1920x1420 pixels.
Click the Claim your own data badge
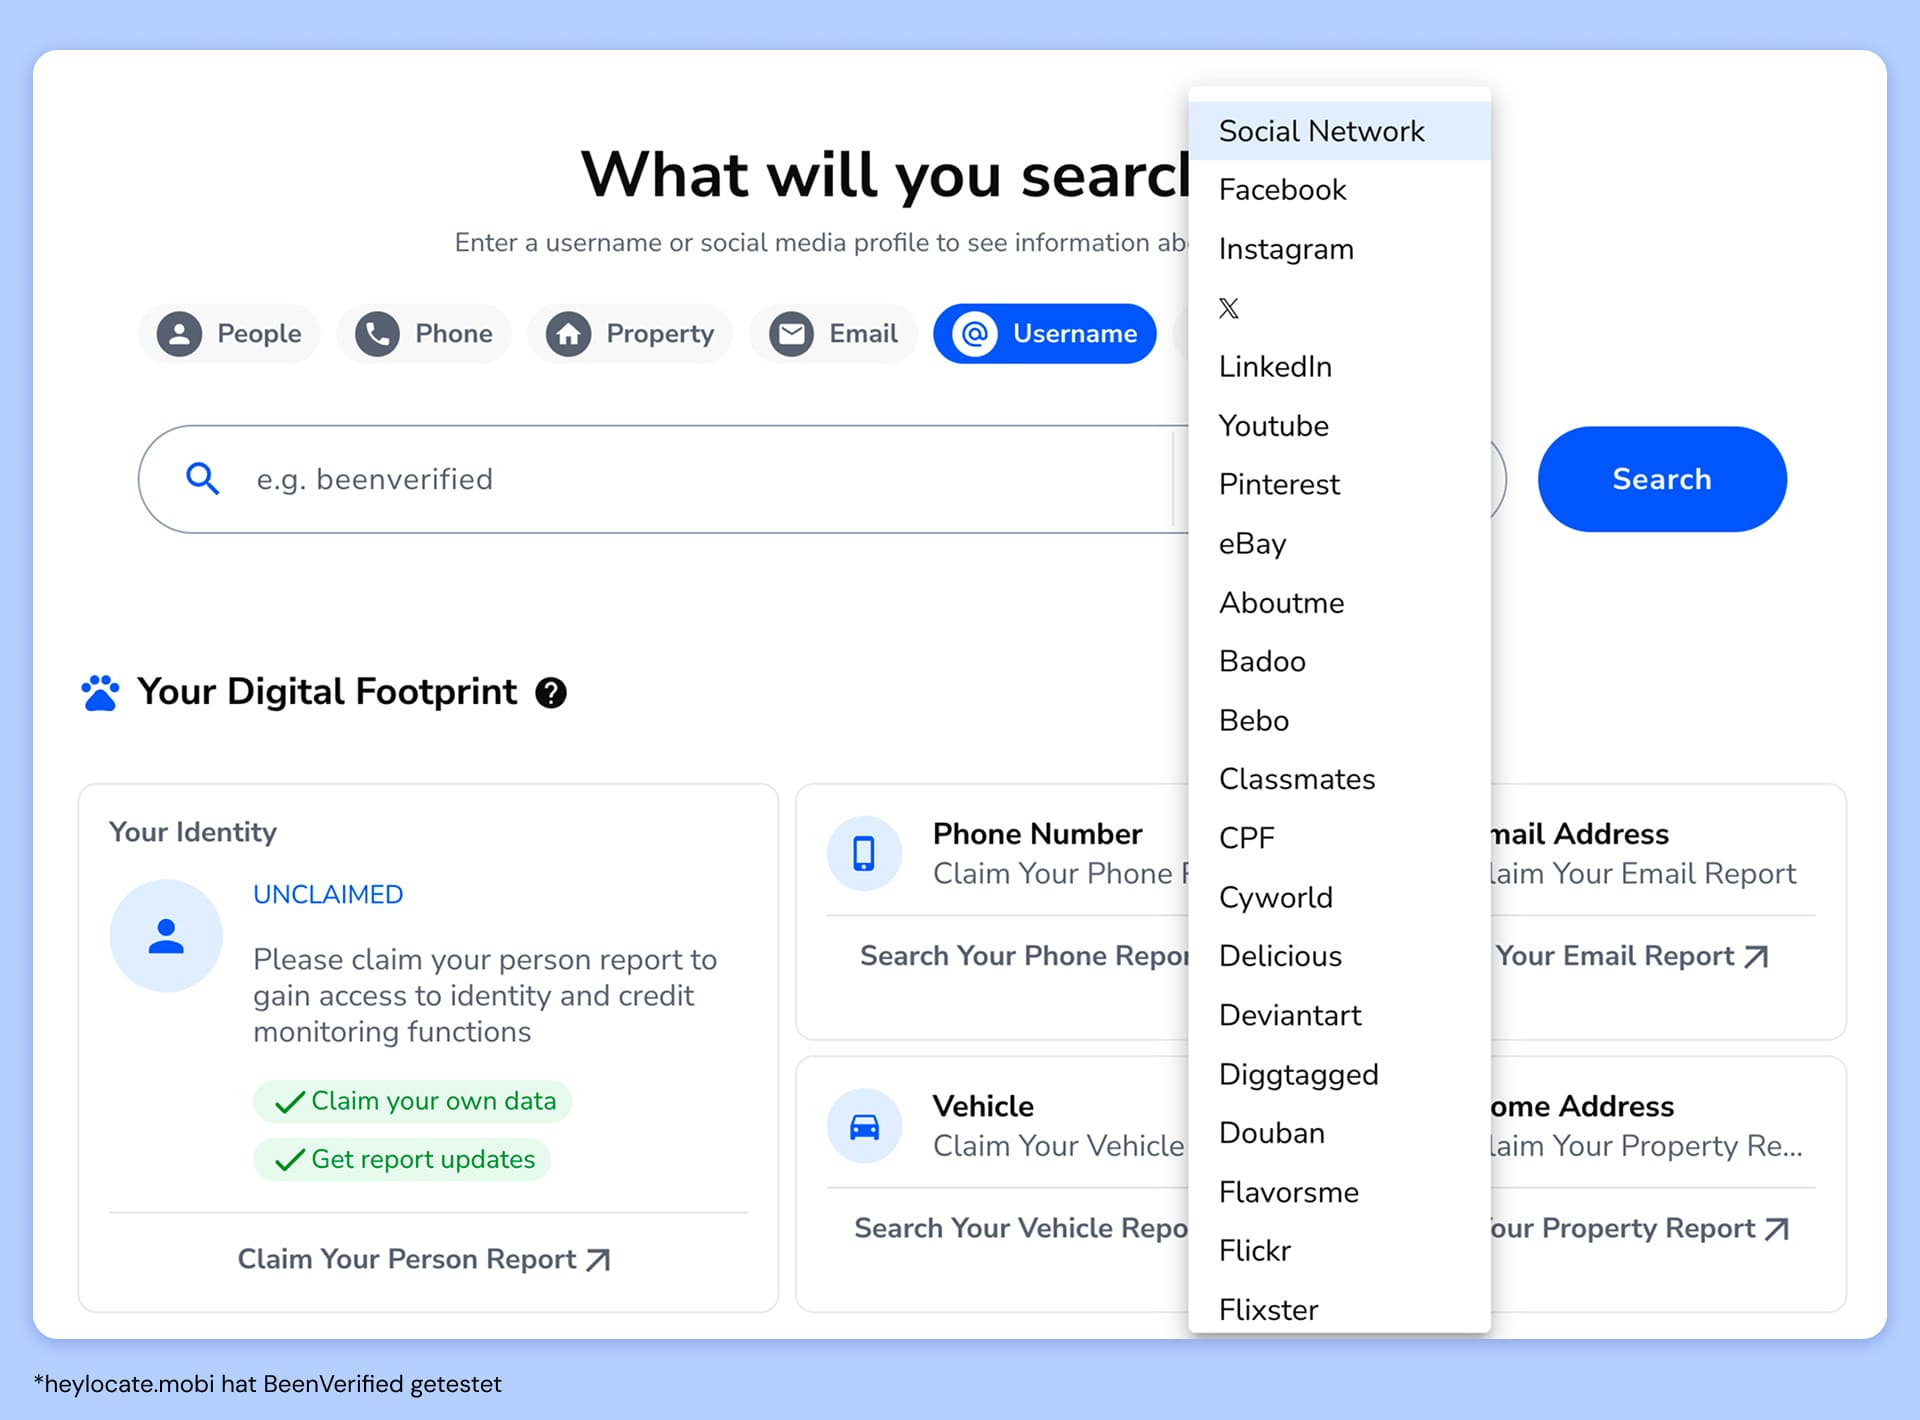point(412,1101)
